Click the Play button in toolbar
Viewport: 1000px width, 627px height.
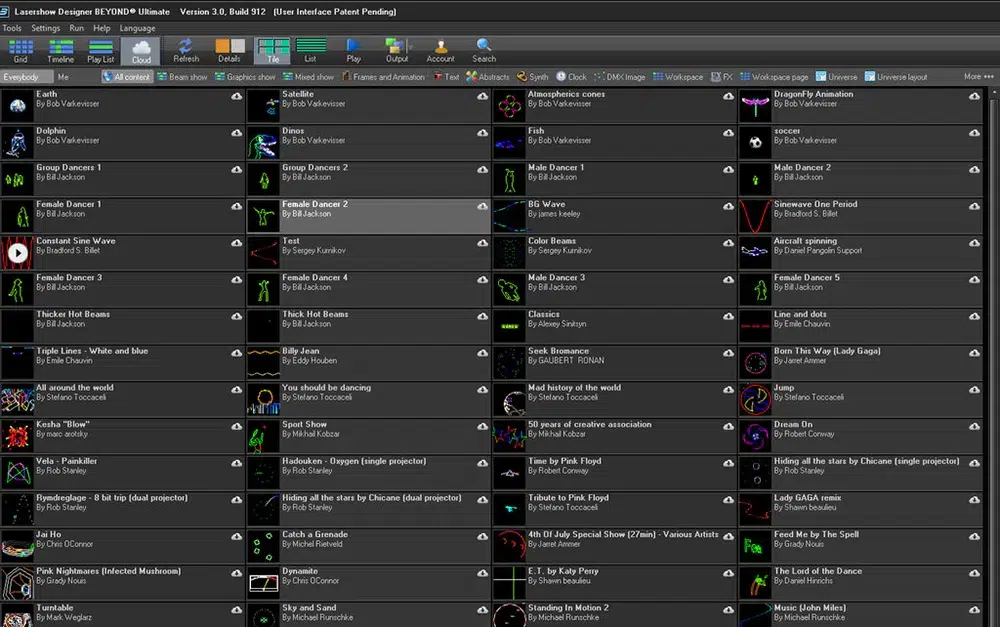(x=354, y=50)
